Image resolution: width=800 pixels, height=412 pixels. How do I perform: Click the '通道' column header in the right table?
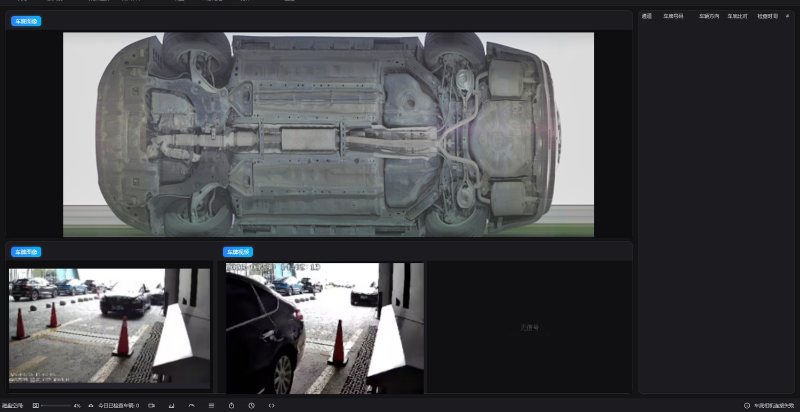(x=646, y=16)
